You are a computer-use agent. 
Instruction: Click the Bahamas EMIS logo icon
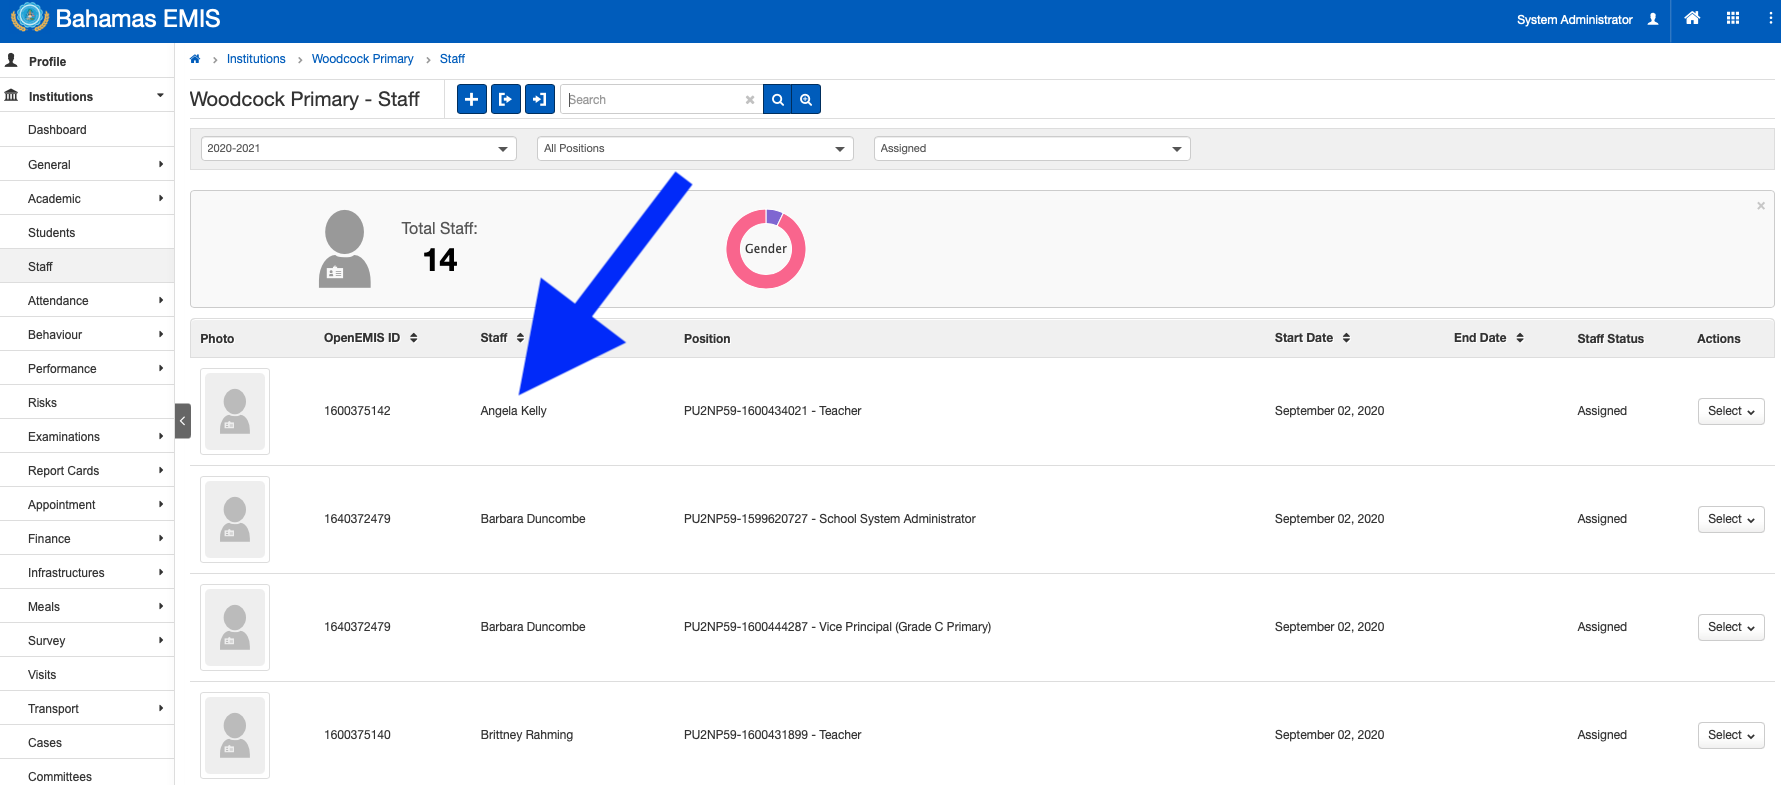tap(30, 17)
